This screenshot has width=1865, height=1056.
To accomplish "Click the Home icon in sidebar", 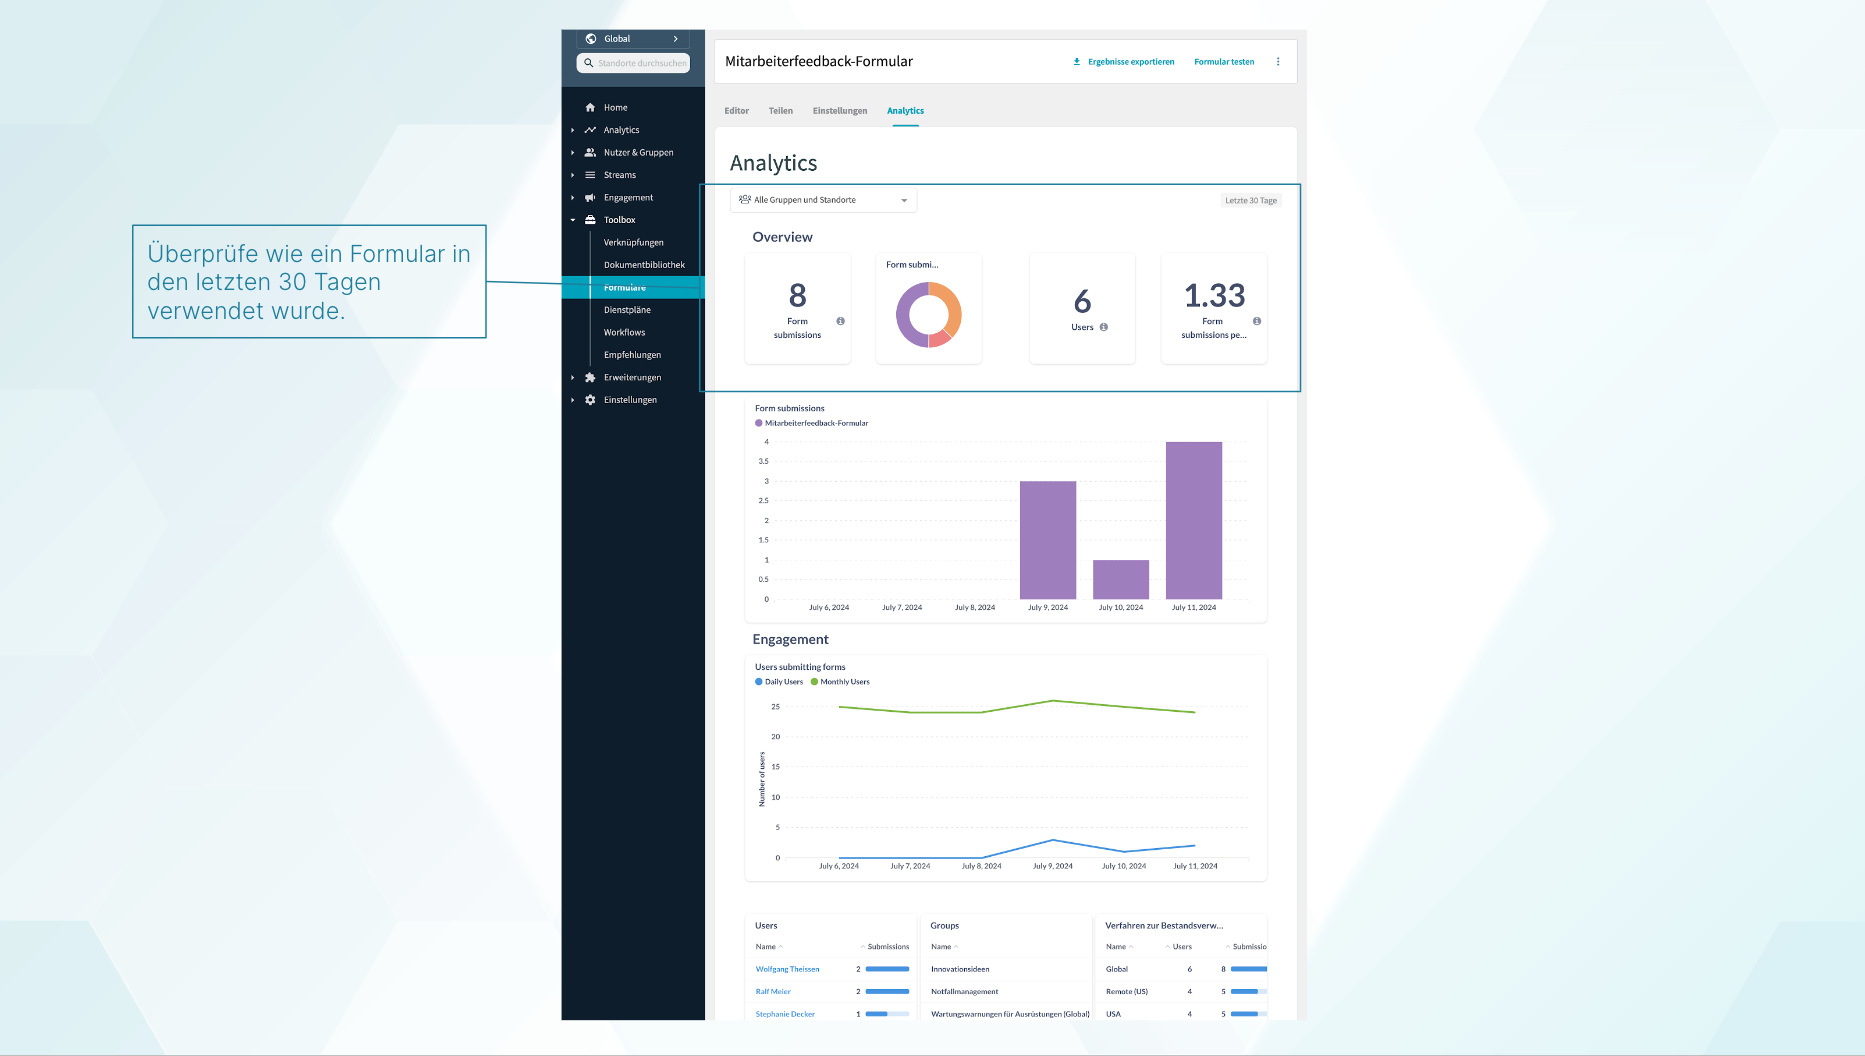I will tap(590, 108).
